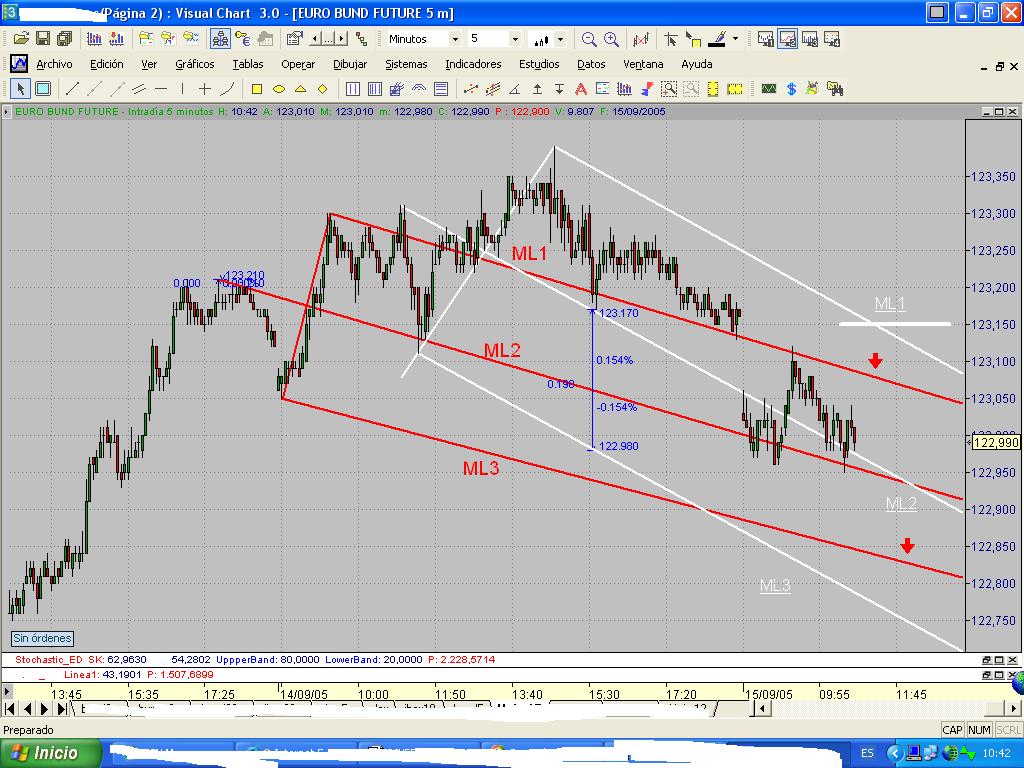Click the horizontal scrollbar left arrow
The height and width of the screenshot is (768, 1024).
761,709
